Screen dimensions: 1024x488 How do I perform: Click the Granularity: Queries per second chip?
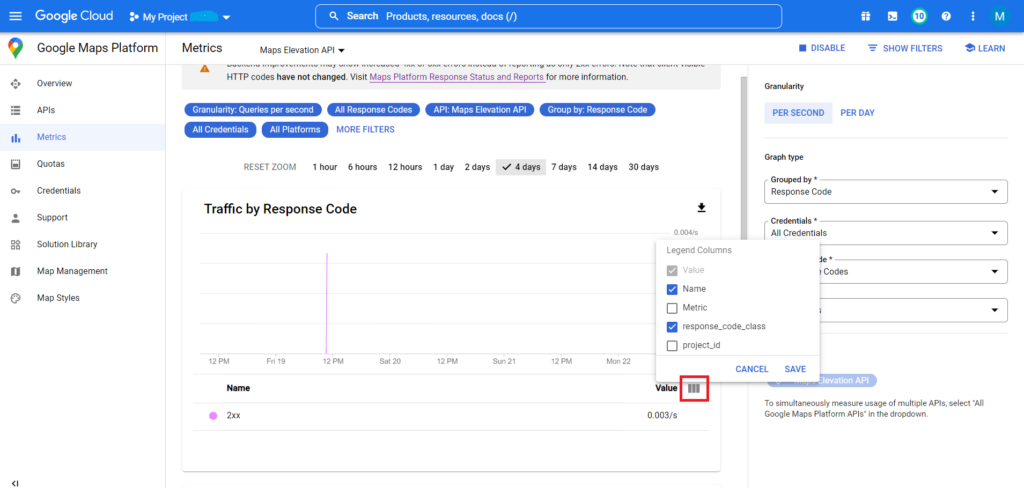click(x=253, y=110)
